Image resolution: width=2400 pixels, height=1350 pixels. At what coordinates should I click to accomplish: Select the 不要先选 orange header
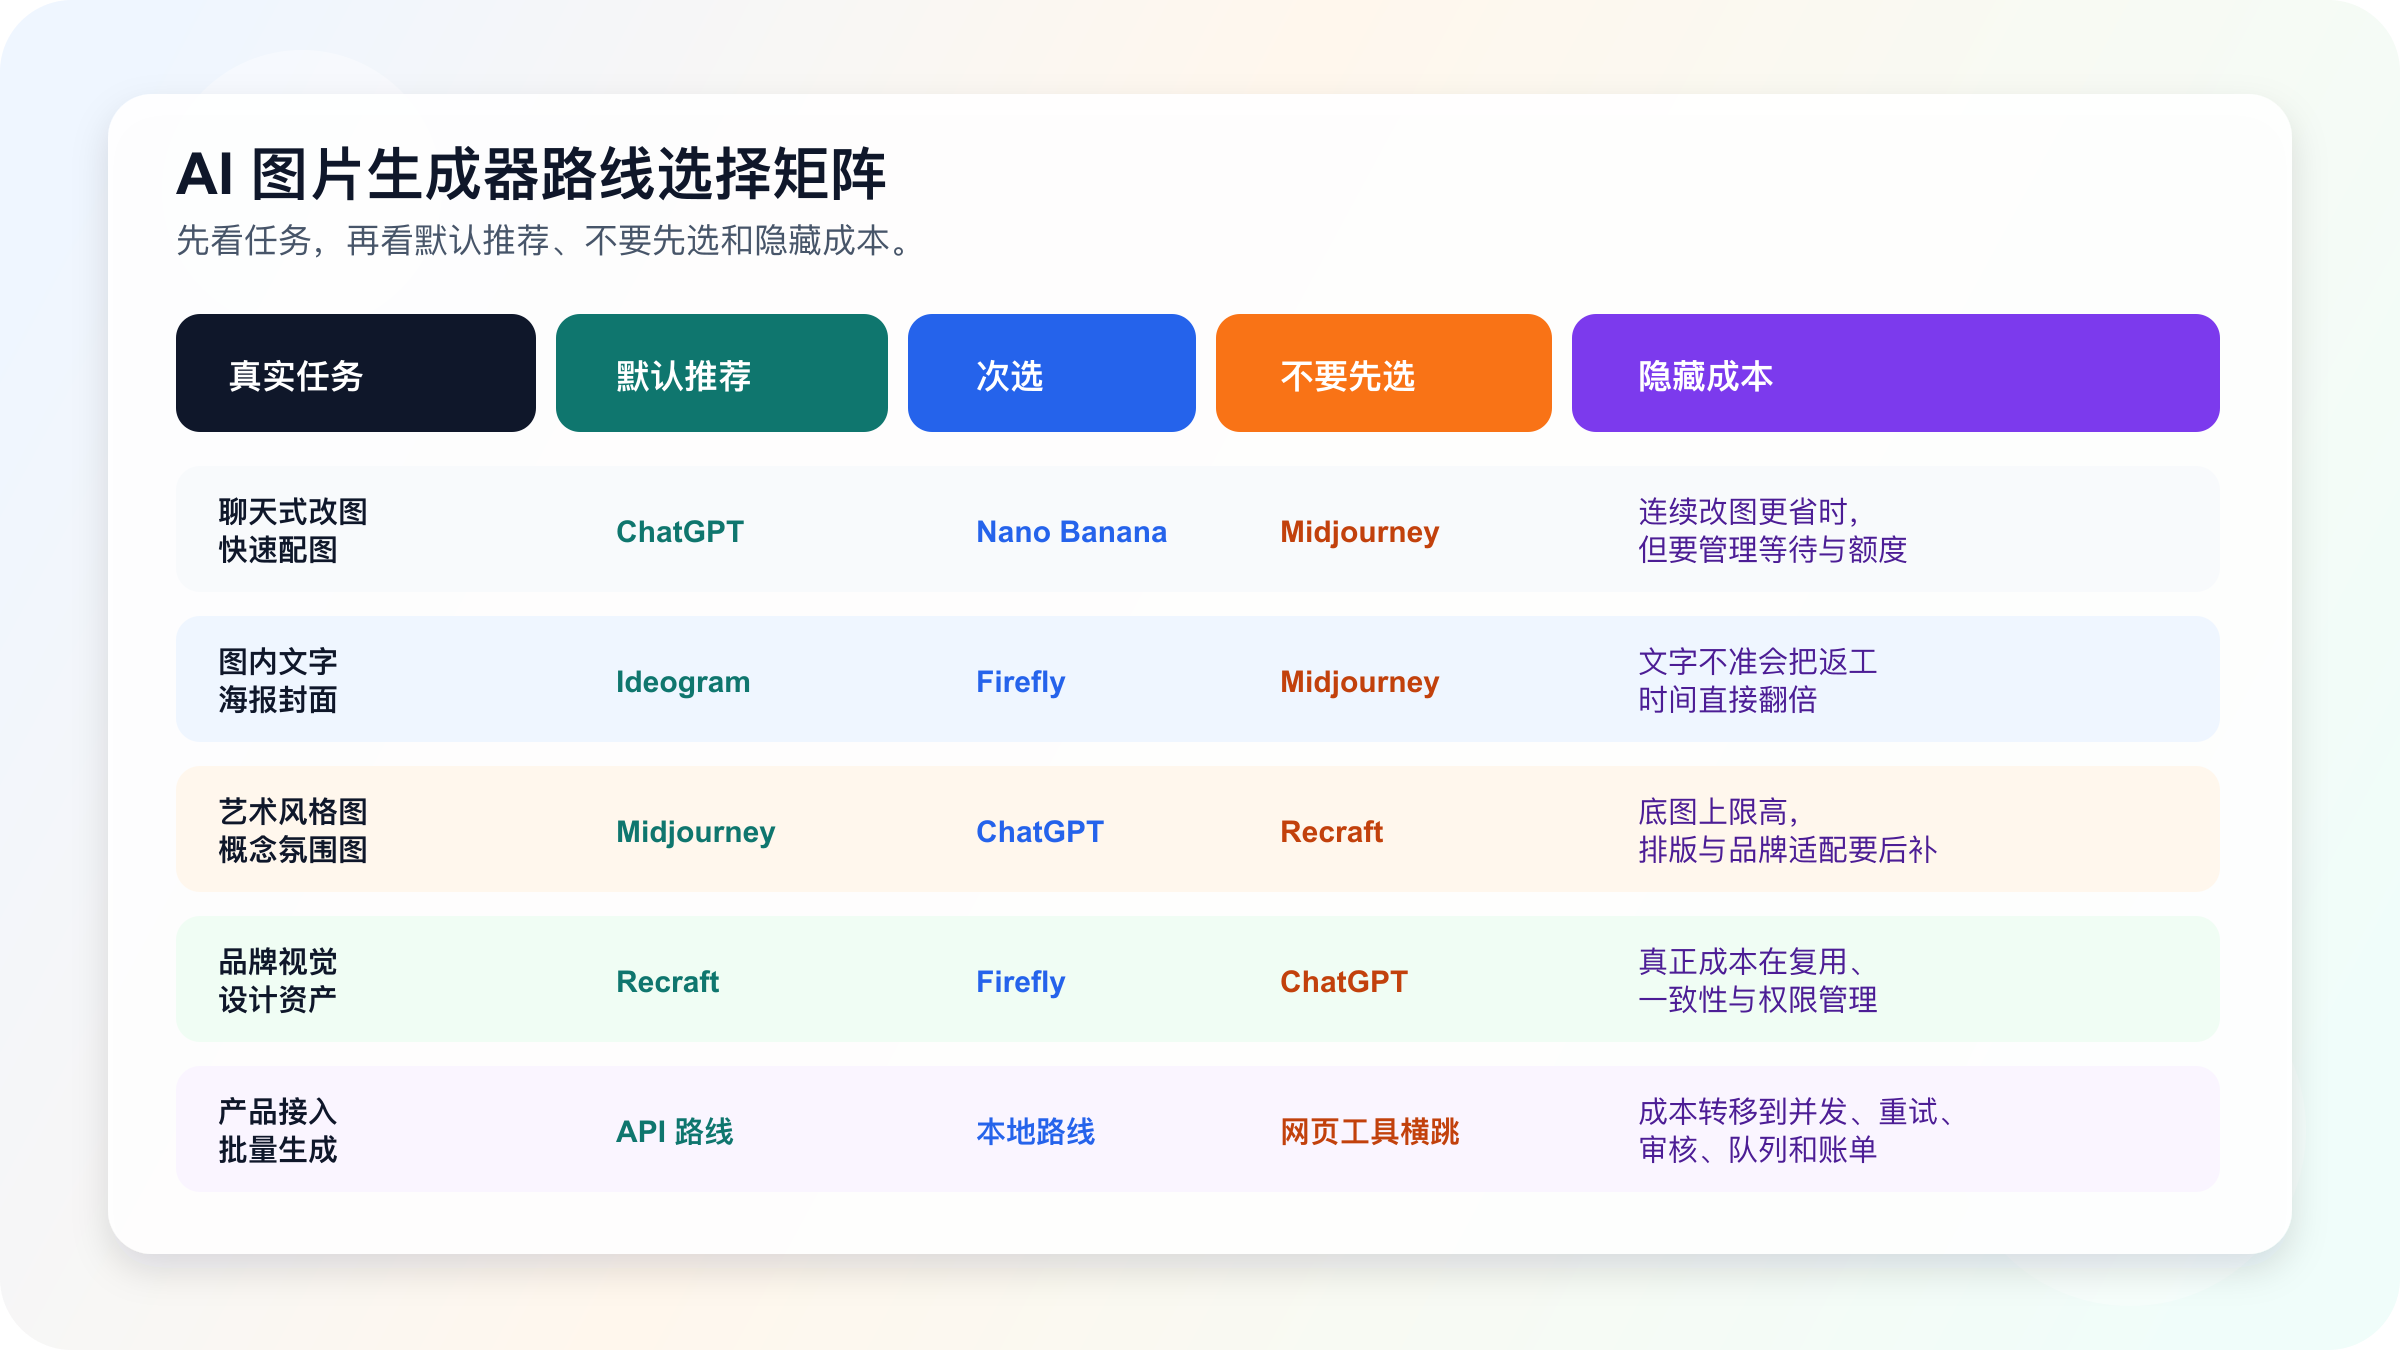[1383, 373]
